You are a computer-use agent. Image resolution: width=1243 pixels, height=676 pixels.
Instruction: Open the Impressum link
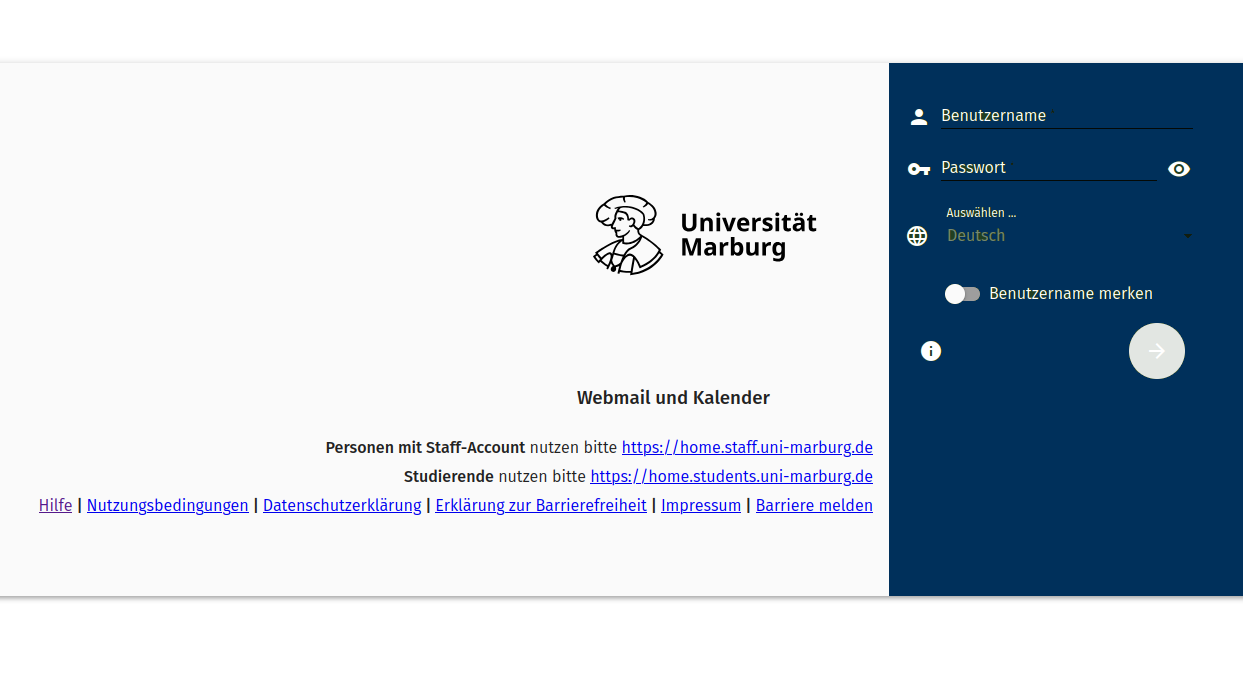(701, 505)
